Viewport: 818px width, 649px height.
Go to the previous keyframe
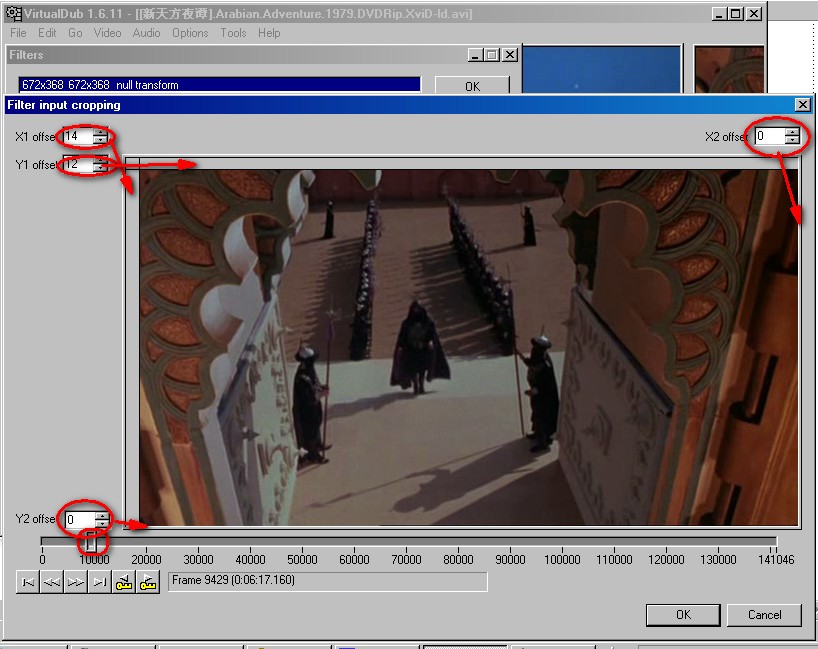tap(124, 582)
